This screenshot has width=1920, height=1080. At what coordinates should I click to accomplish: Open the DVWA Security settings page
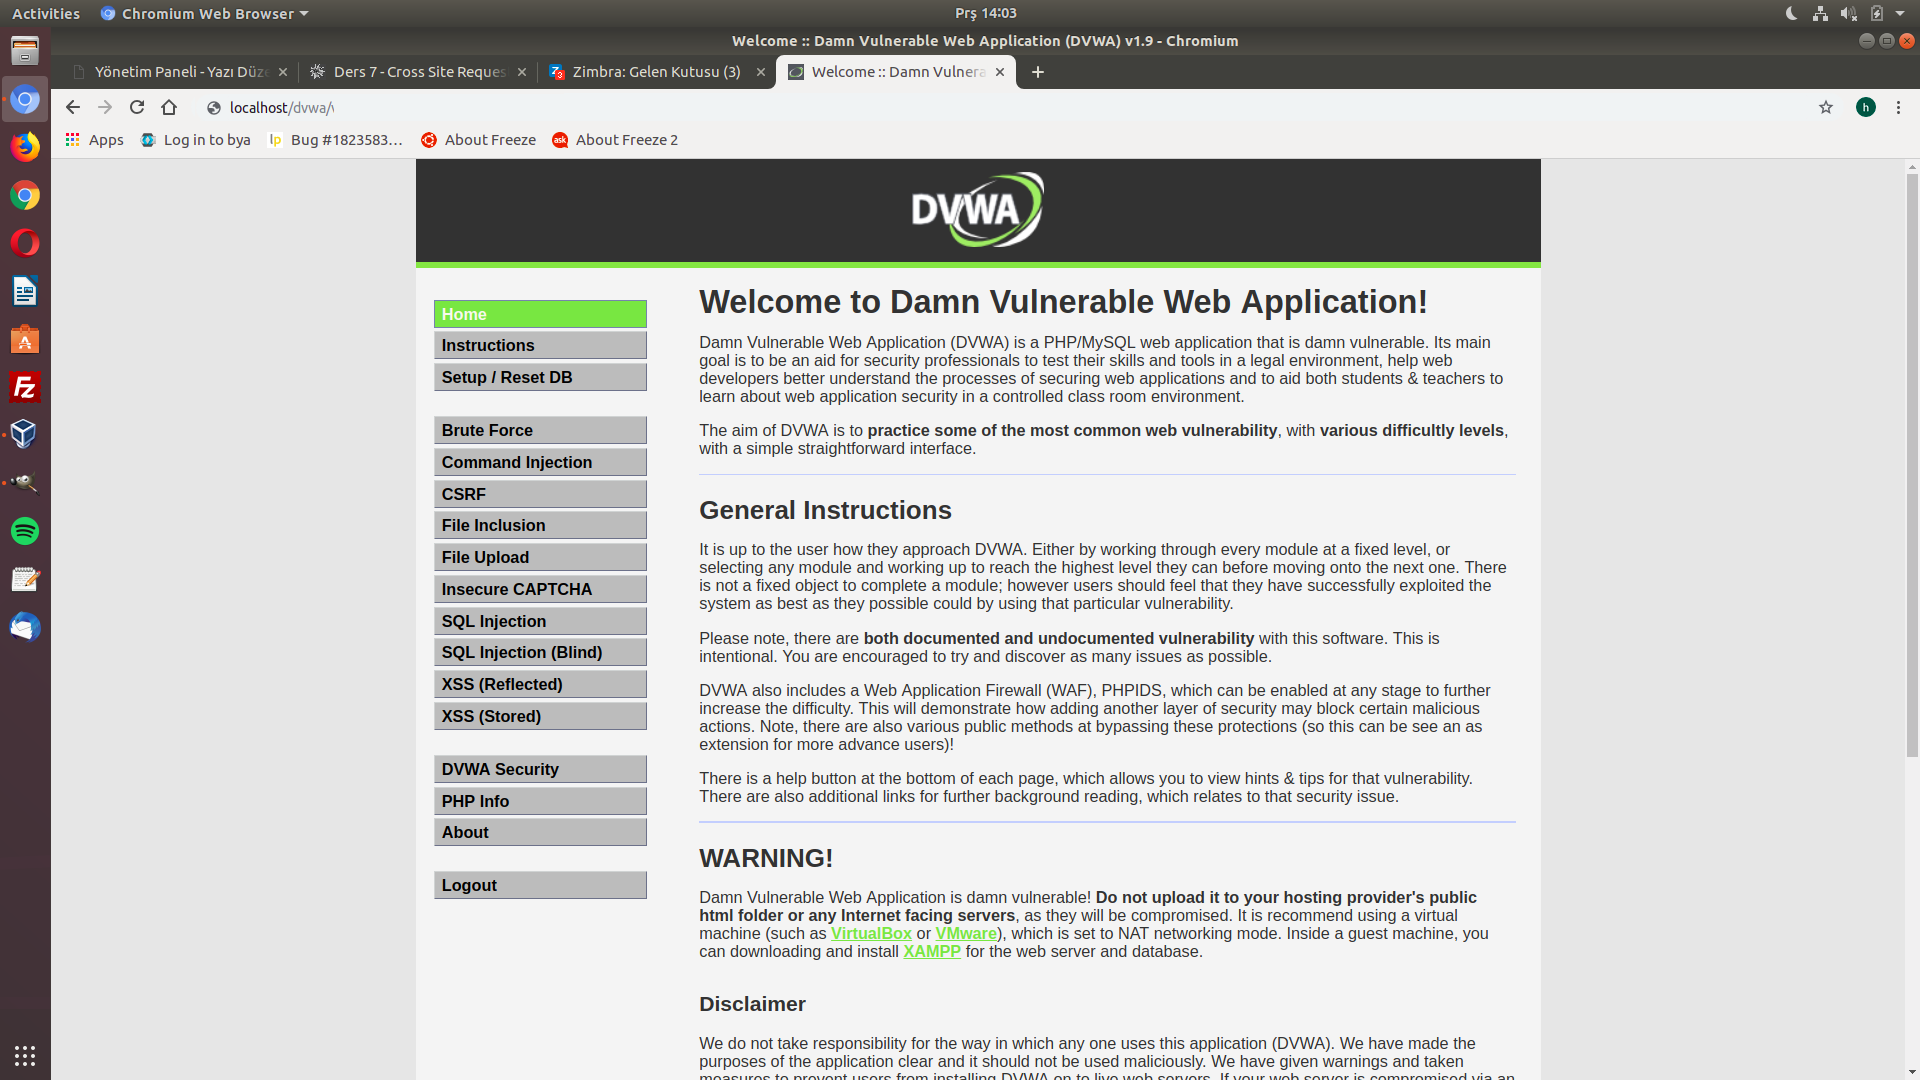(540, 769)
